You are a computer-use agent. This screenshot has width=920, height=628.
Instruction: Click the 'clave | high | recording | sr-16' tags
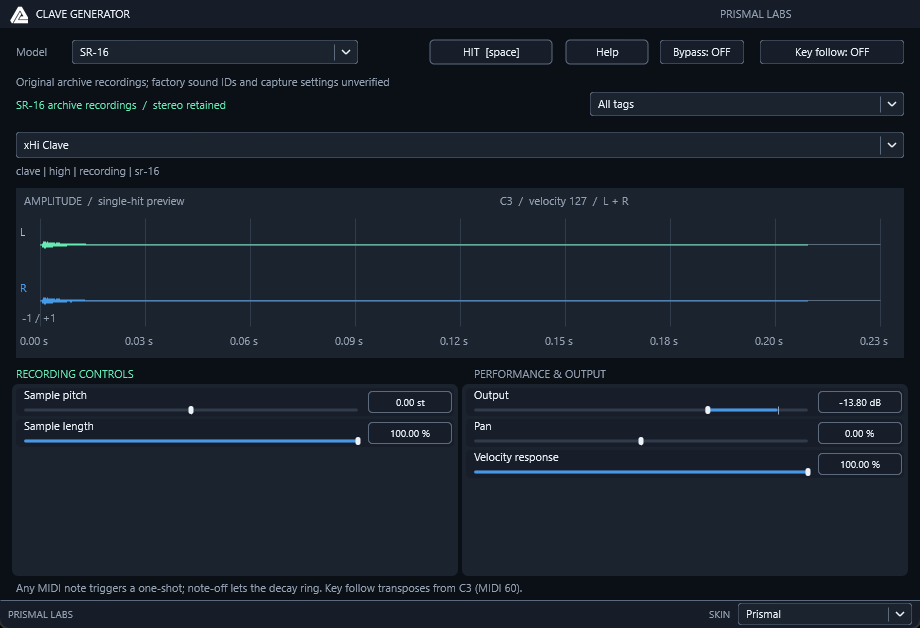pyautogui.click(x=87, y=171)
